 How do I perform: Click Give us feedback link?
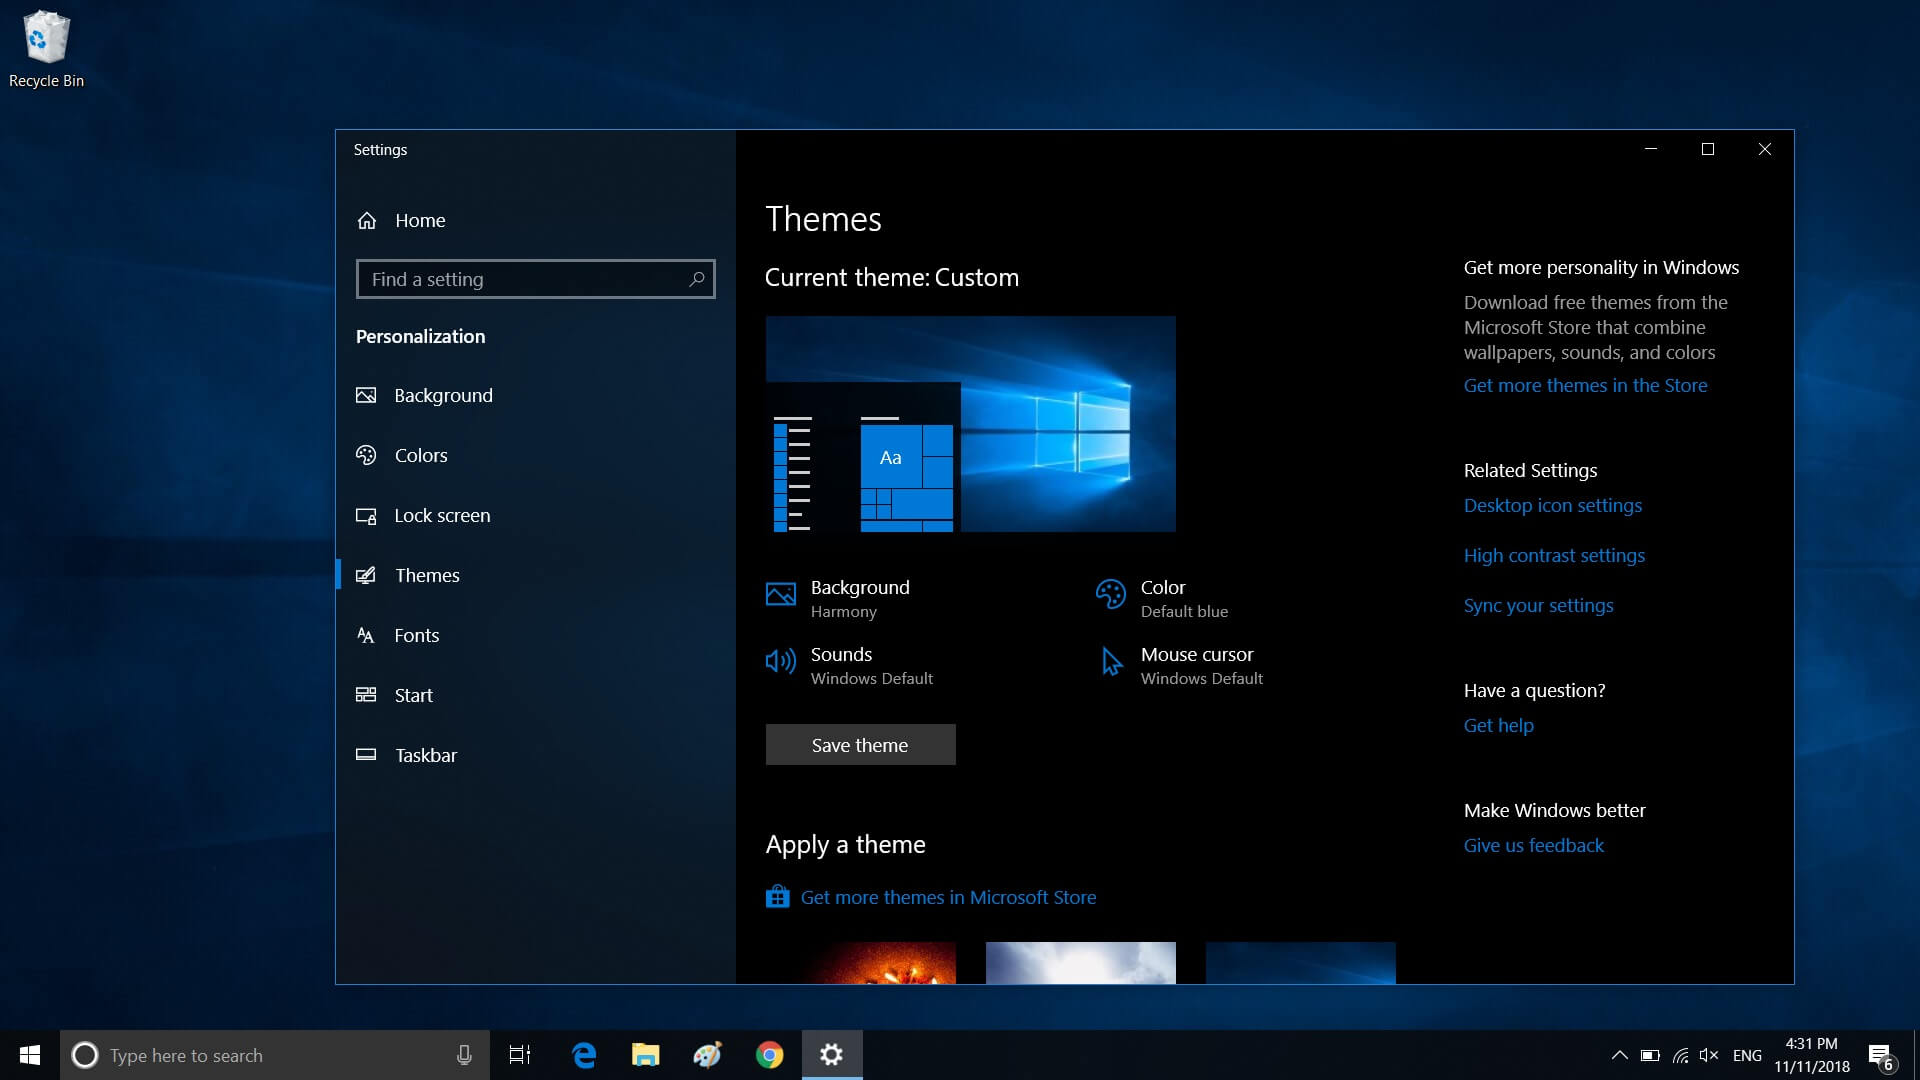pos(1533,845)
